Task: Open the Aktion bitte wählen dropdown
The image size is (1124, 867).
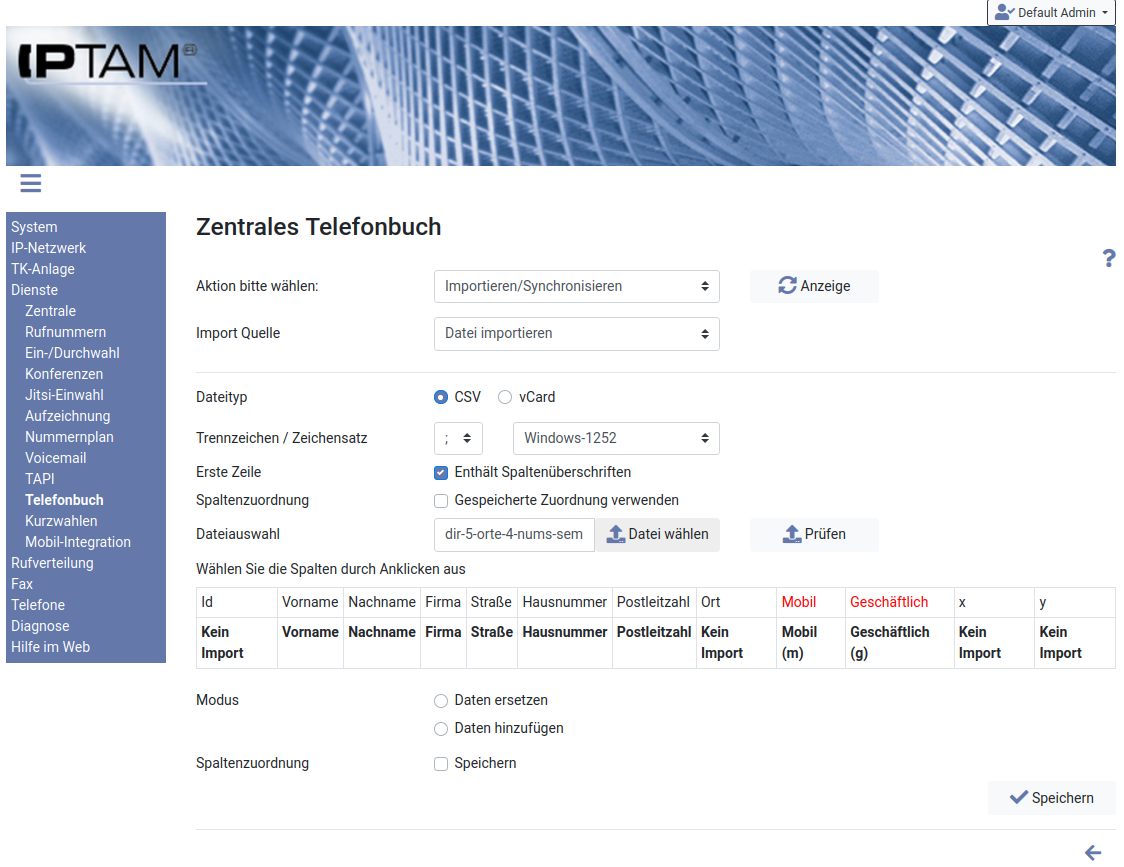Action: (577, 286)
